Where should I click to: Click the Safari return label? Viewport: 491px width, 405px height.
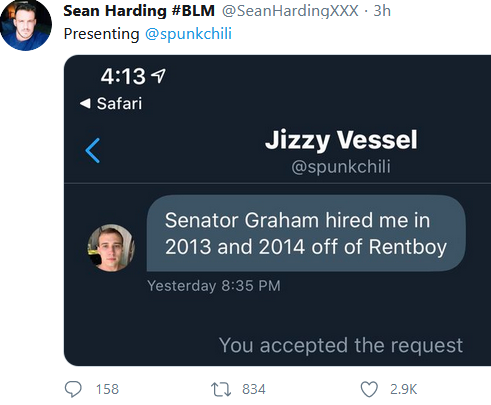click(119, 103)
